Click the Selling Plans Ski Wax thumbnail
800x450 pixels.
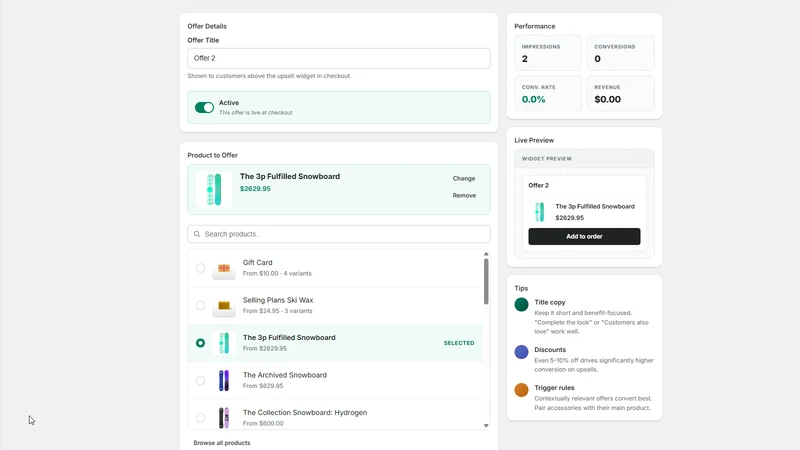tap(224, 306)
